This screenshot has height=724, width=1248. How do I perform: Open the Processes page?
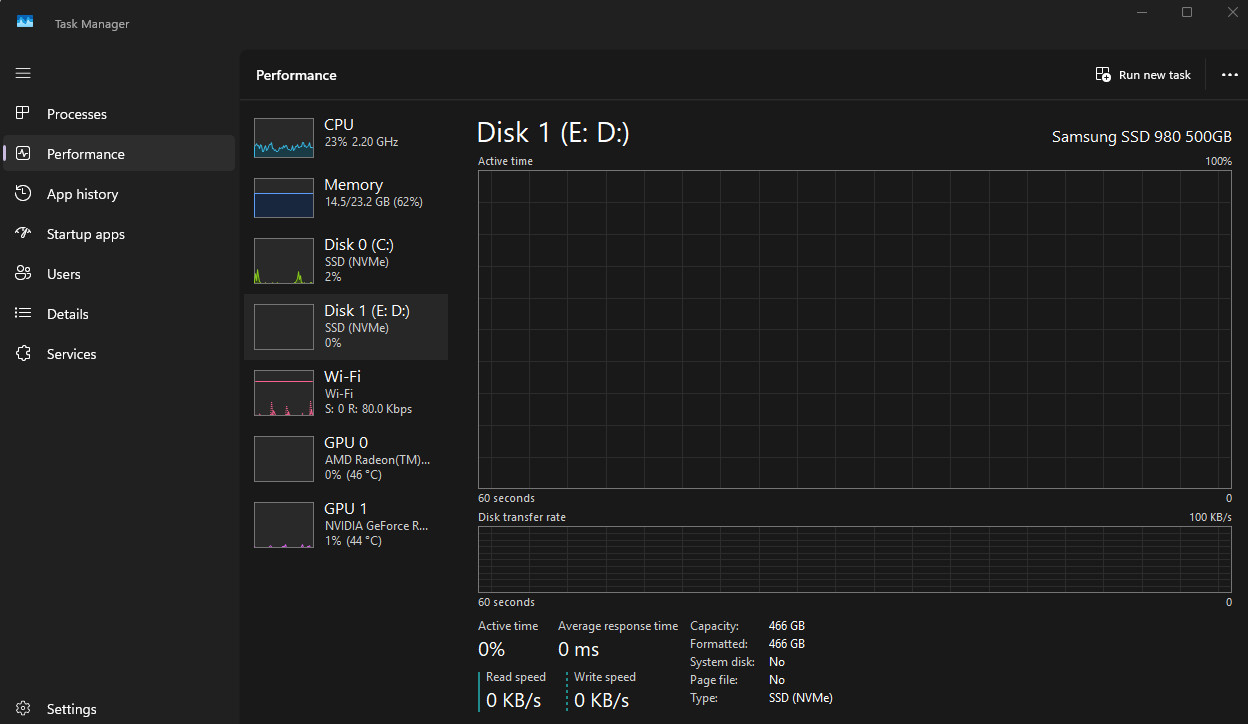[119, 114]
